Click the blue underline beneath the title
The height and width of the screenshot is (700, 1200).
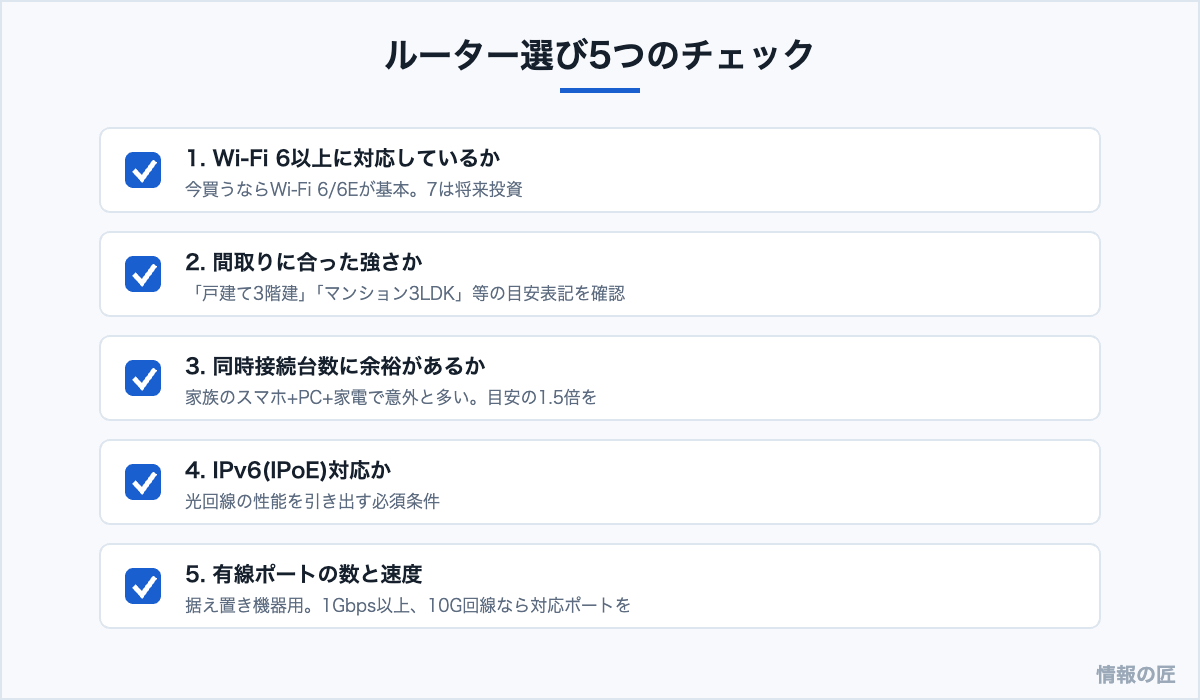(x=600, y=90)
